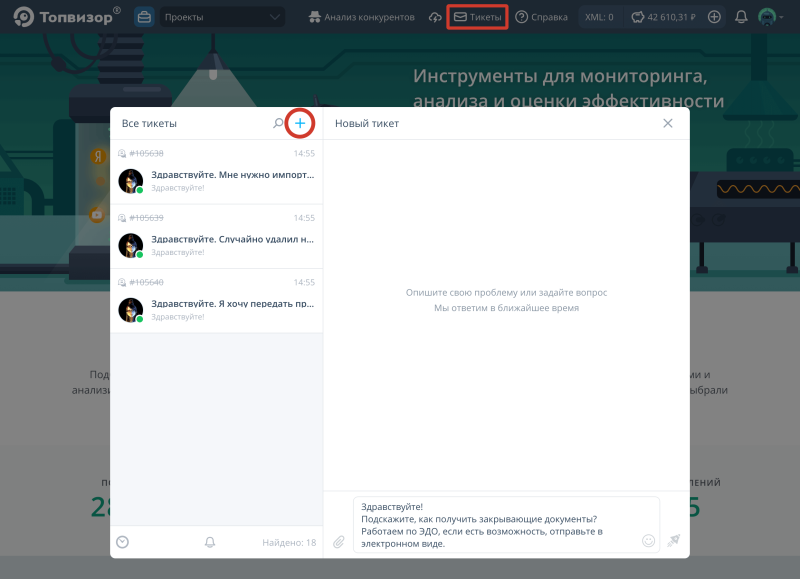Close the new ticket panel

[668, 123]
